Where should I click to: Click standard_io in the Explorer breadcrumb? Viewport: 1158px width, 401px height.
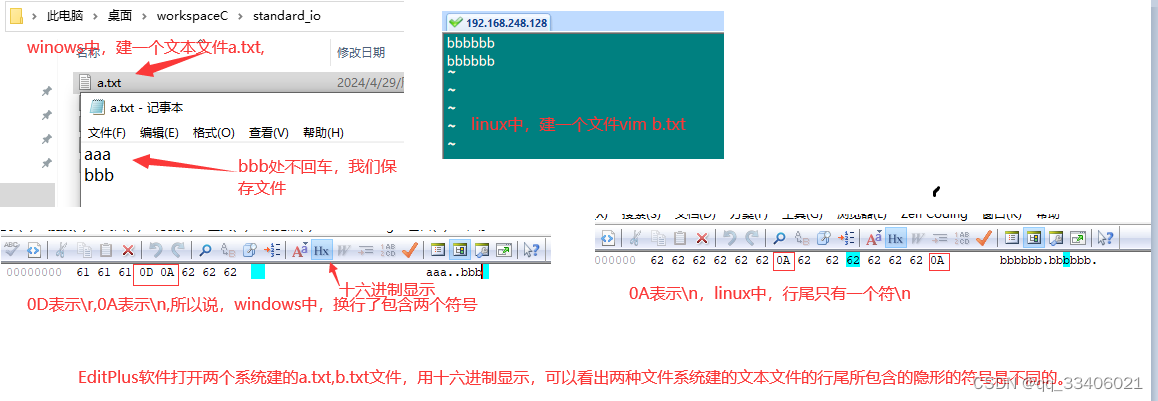tap(287, 16)
